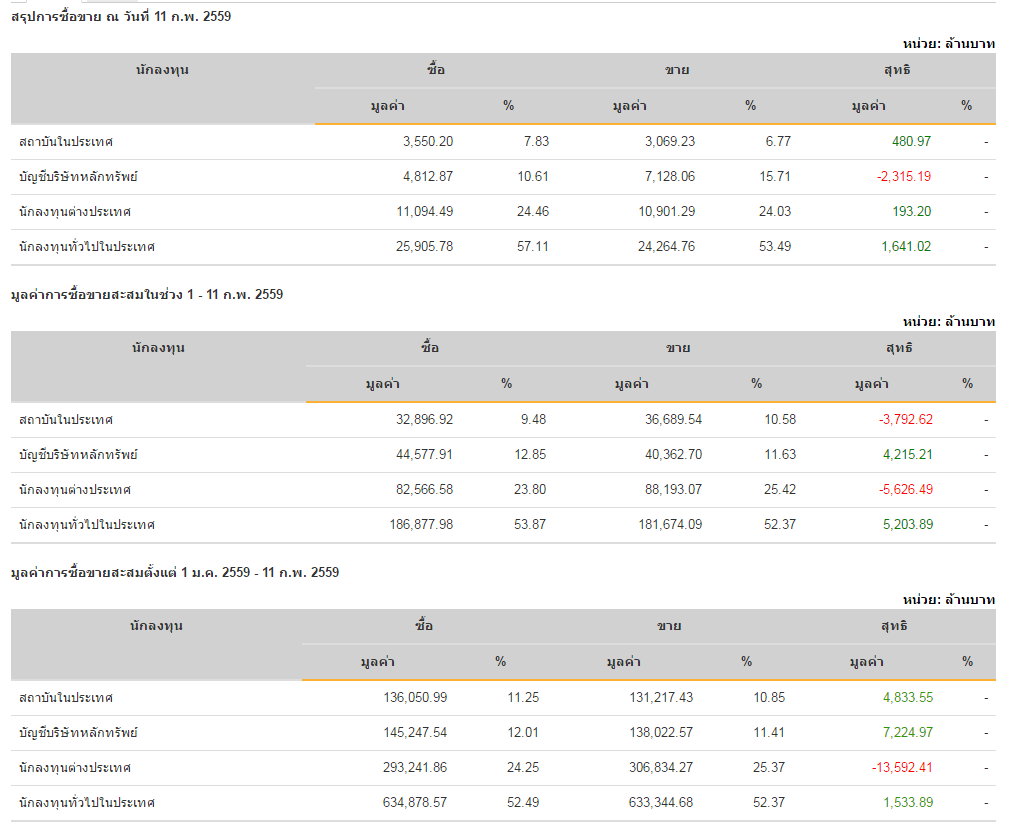The image size is (1009, 835).
Task: Click "นักลงทุนต่างประเทศ" in the 11 ก.พ. 2559 table
Action: (x=75, y=212)
